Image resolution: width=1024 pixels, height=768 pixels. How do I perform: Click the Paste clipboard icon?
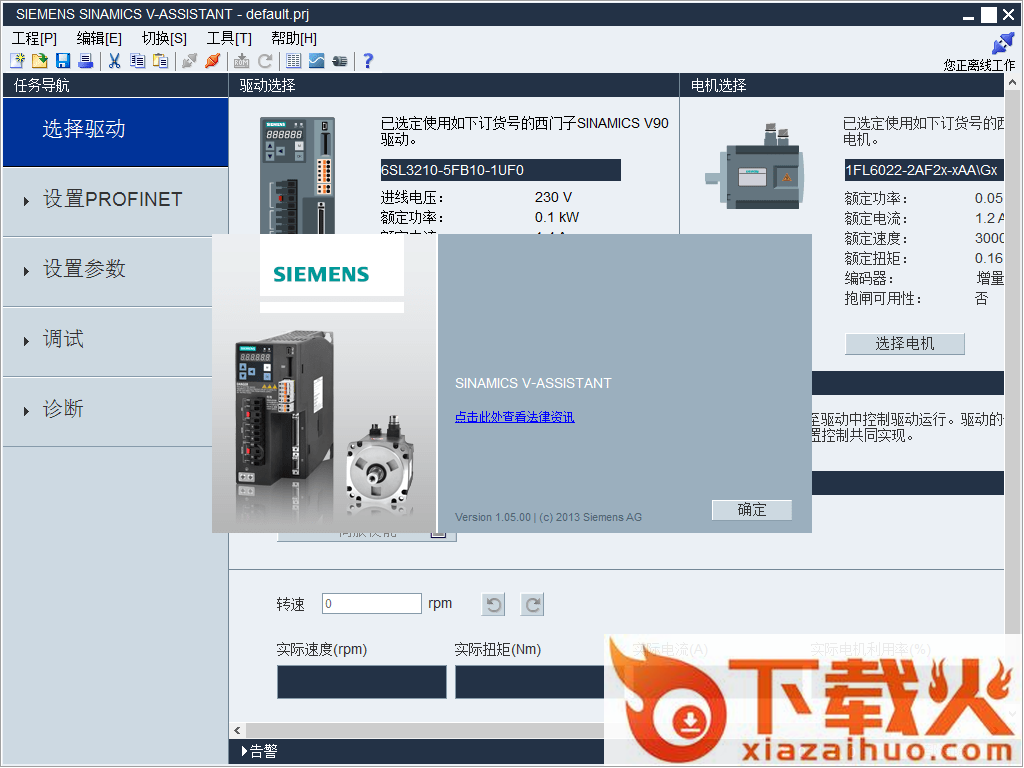click(x=160, y=61)
